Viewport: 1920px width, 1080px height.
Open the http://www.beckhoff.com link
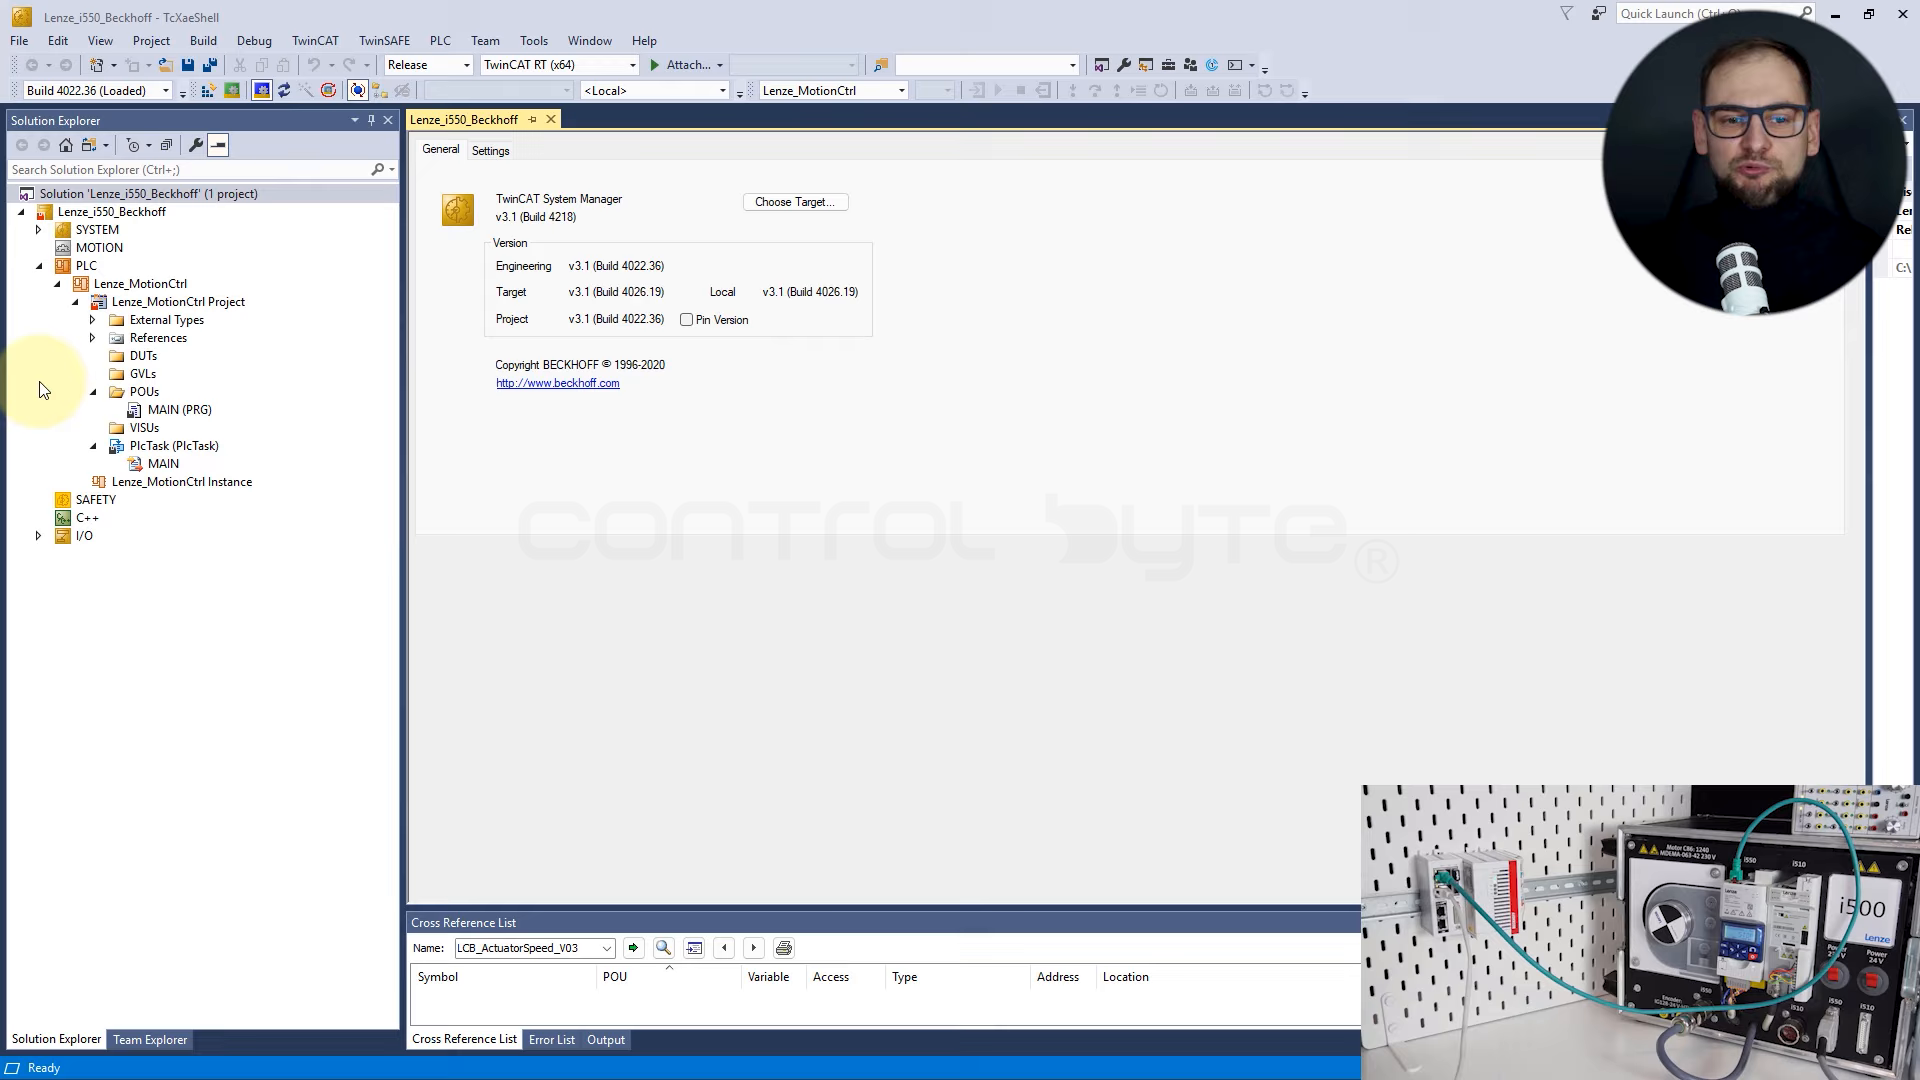coord(558,383)
